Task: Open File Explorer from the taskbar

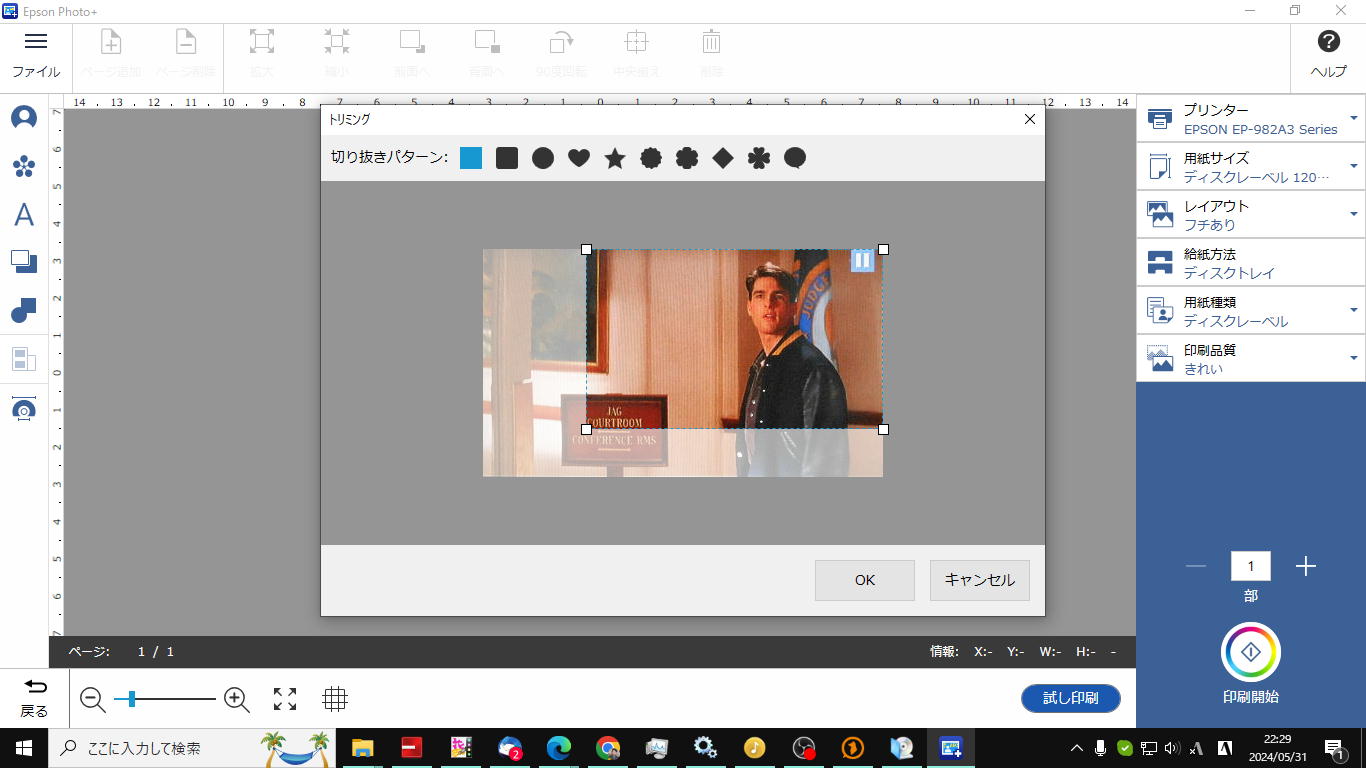Action: (362, 748)
